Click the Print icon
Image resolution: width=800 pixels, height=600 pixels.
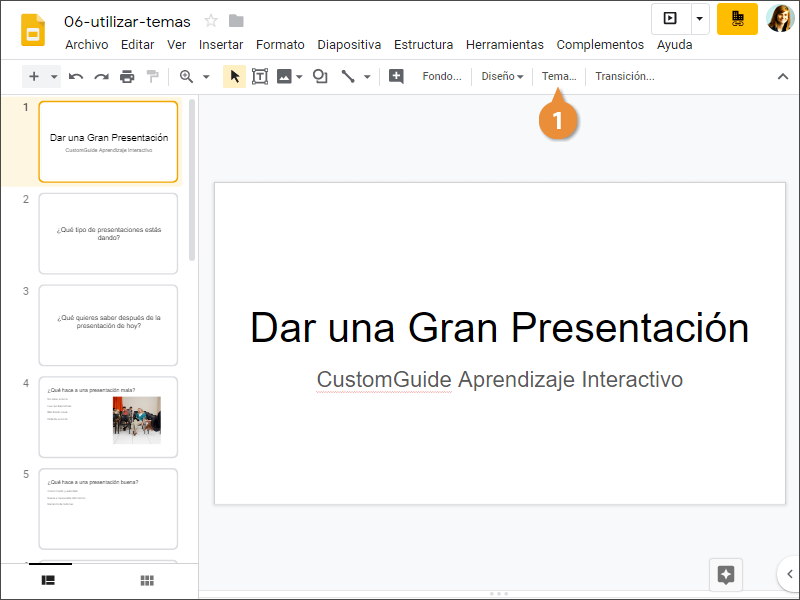[127, 76]
